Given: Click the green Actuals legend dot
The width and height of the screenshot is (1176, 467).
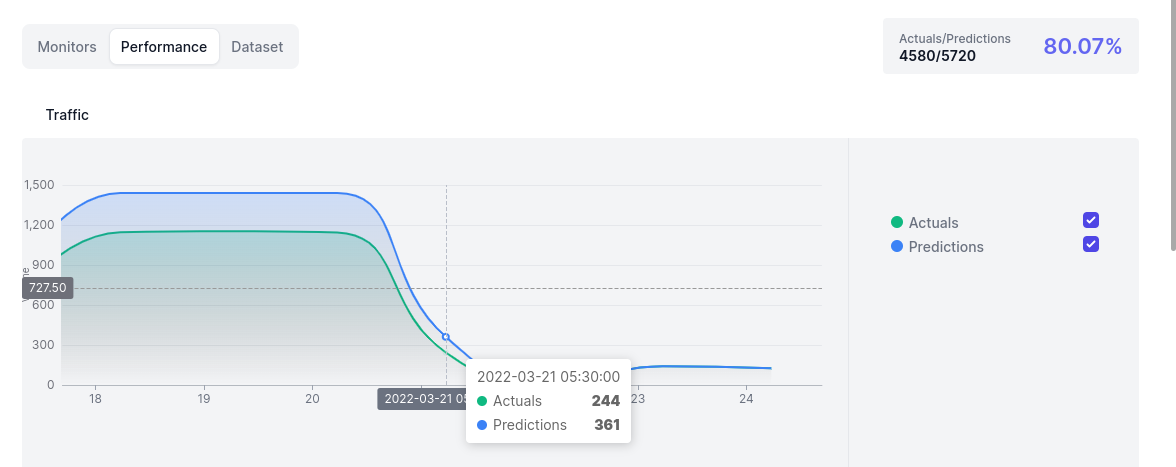Looking at the screenshot, I should [x=897, y=223].
